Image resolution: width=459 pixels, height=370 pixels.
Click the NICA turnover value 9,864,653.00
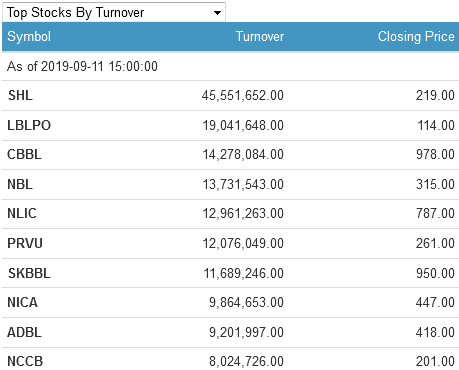point(246,302)
